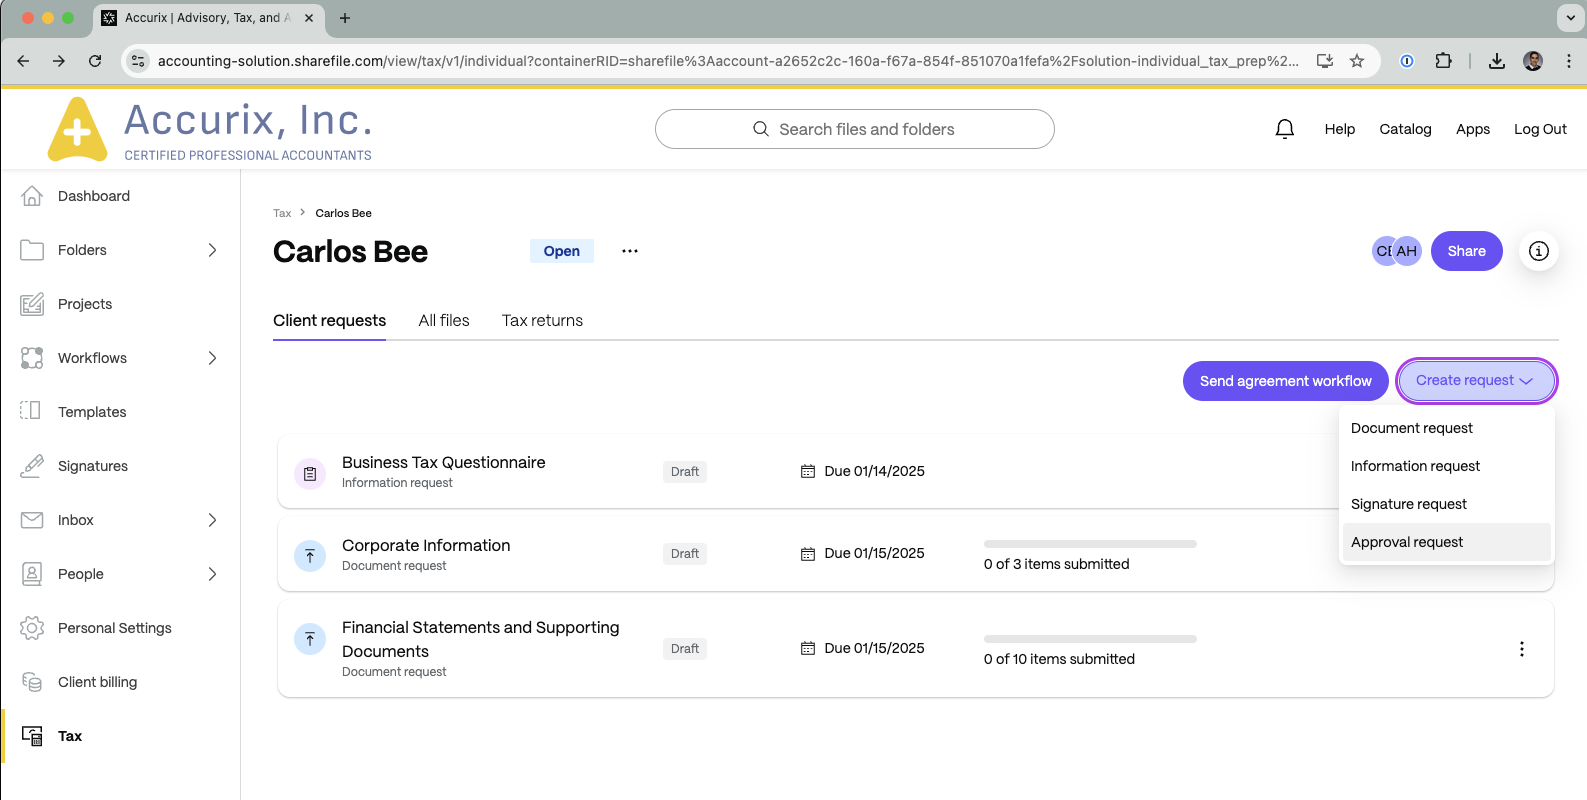Open the Templates sidebar icon
This screenshot has height=800, width=1587.
(32, 412)
